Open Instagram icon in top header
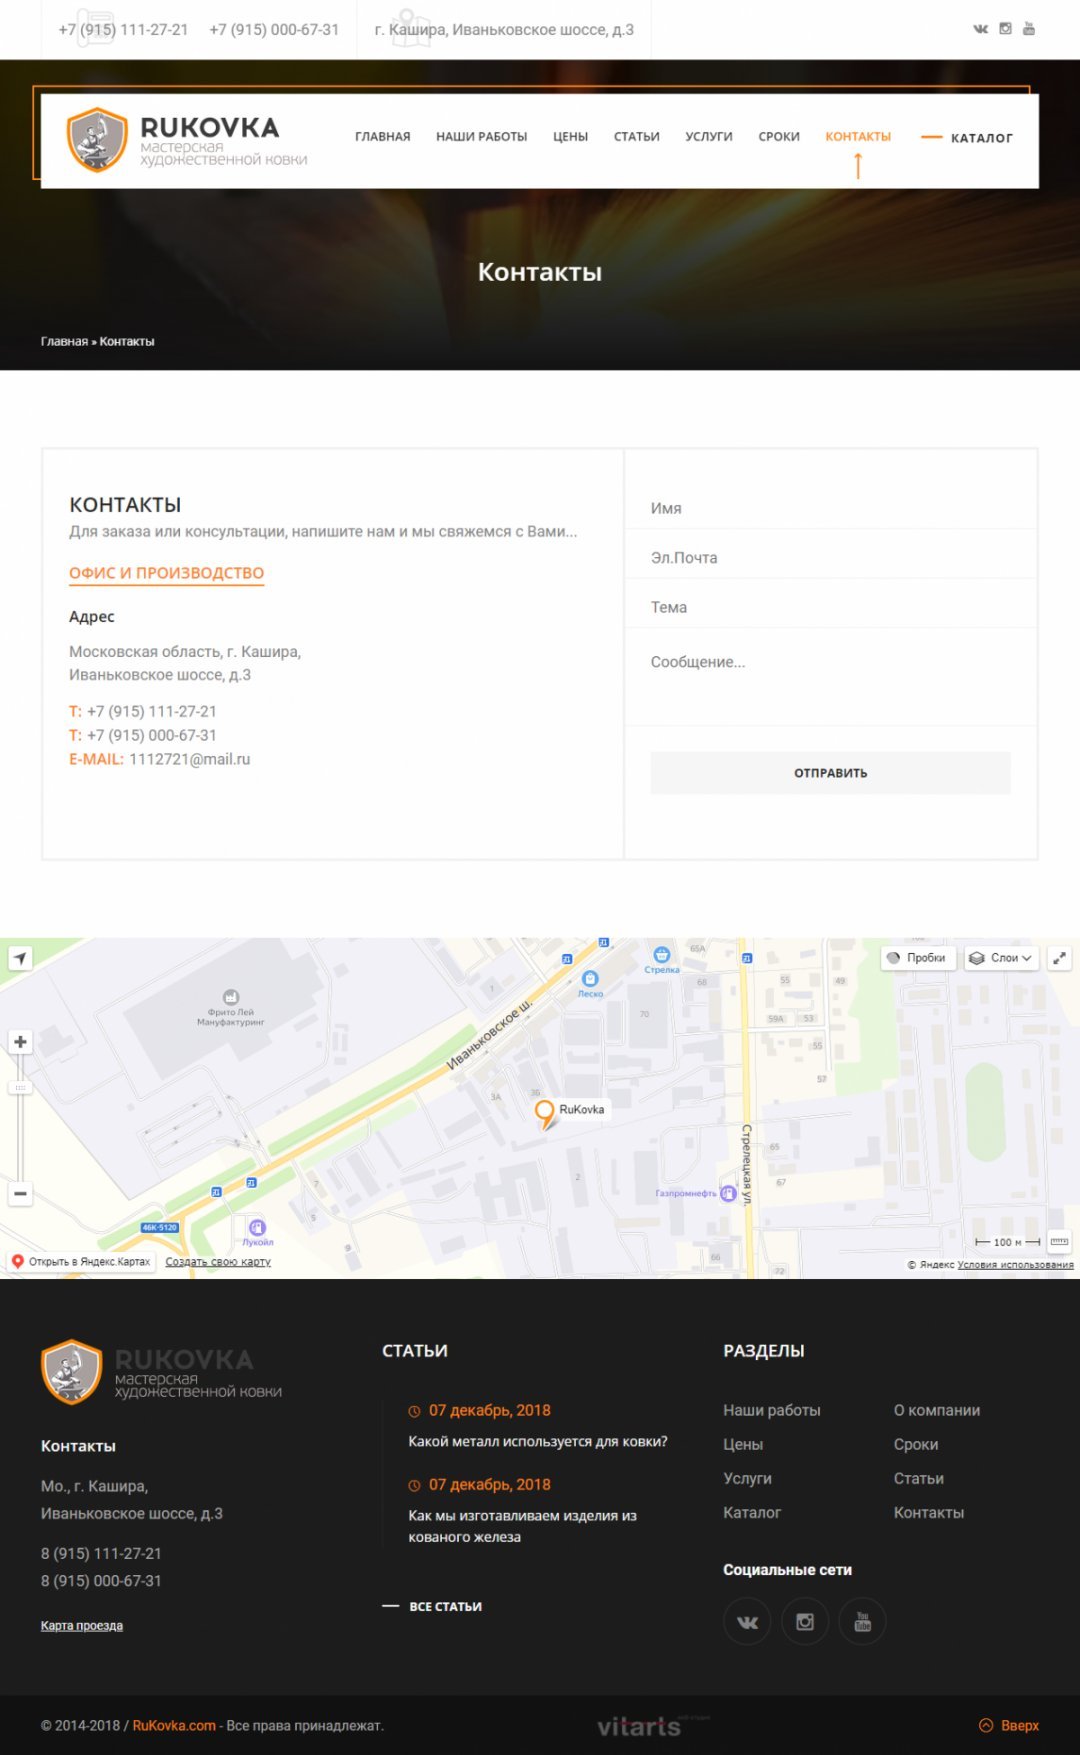The width and height of the screenshot is (1080, 1755). pyautogui.click(x=1005, y=29)
